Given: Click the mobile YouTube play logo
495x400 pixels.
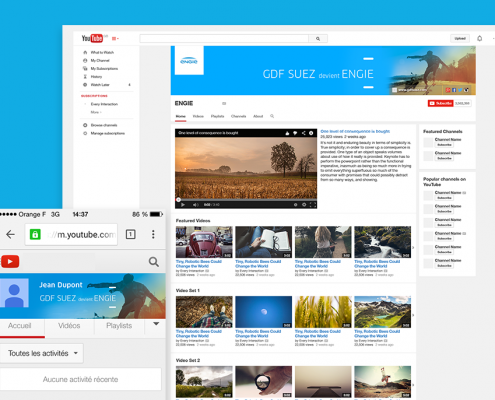Looking at the screenshot, I should point(10,262).
